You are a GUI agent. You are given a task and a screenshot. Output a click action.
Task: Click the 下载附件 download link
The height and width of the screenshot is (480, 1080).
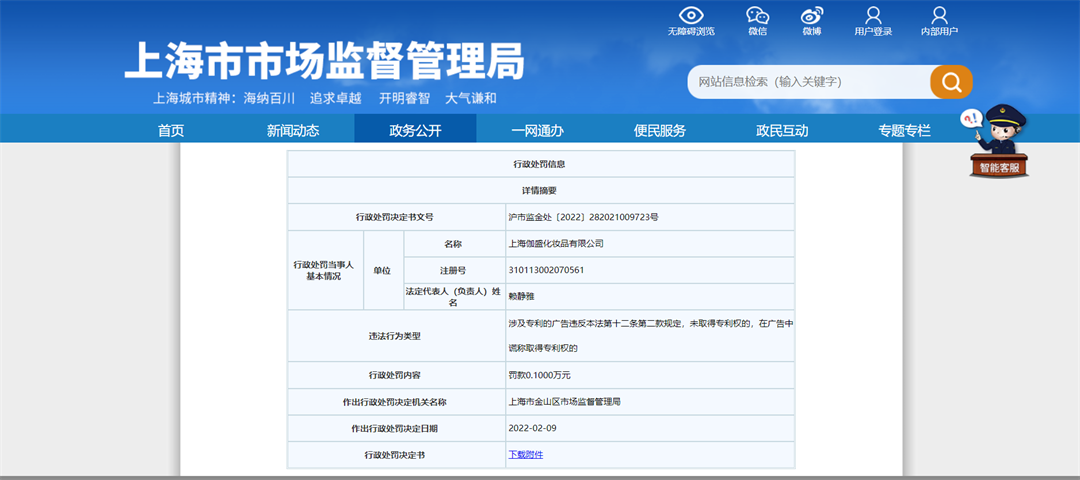point(526,454)
